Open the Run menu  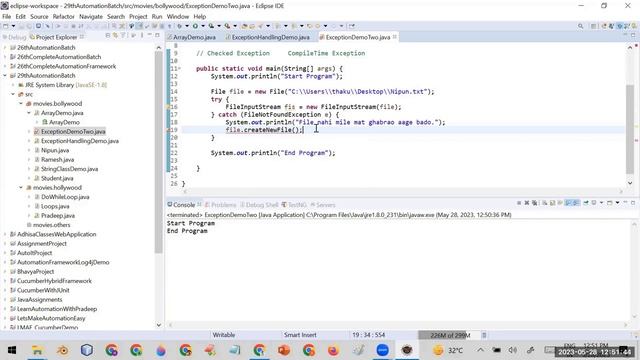pos(157,17)
